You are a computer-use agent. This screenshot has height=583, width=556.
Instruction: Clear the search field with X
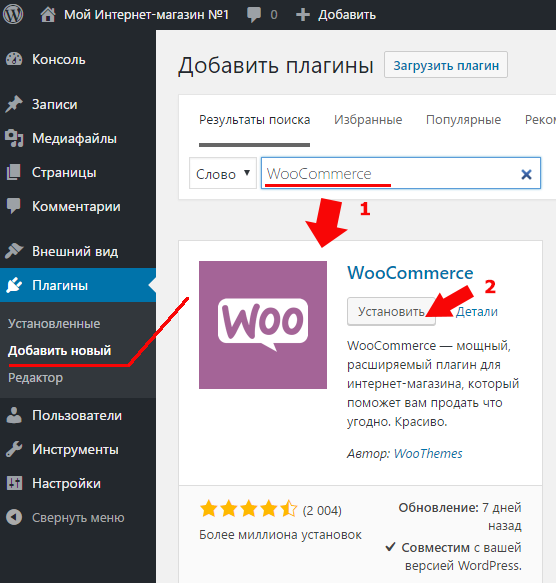[x=526, y=174]
